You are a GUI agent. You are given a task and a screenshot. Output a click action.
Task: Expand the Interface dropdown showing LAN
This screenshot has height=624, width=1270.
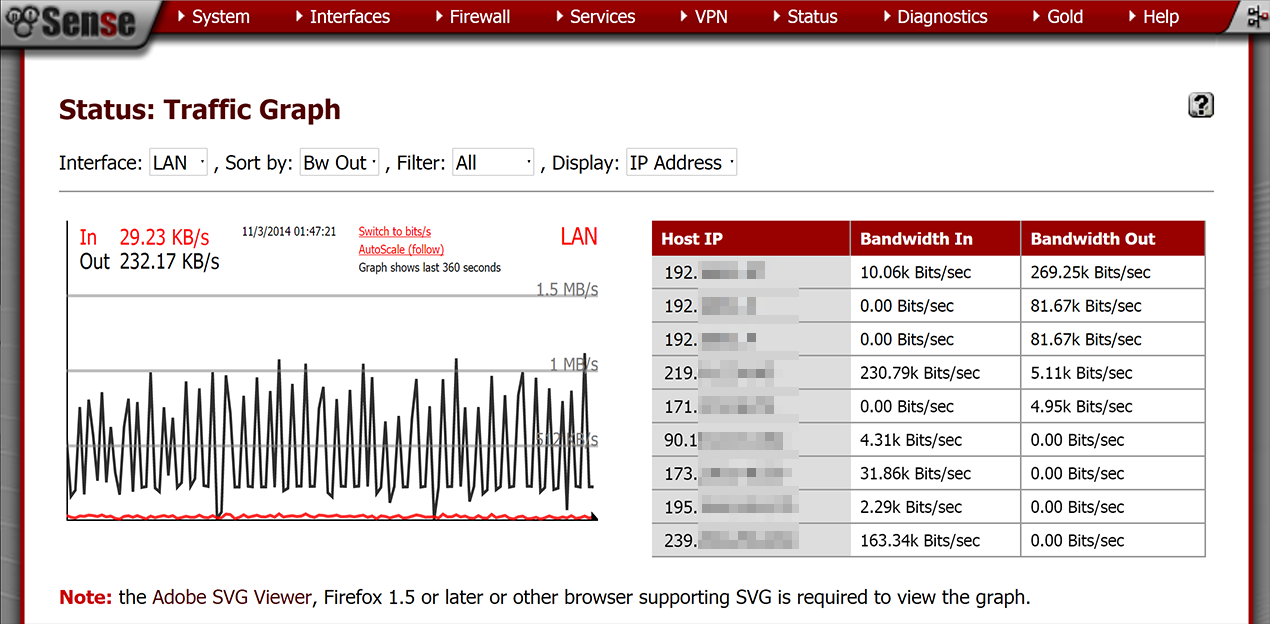(179, 163)
